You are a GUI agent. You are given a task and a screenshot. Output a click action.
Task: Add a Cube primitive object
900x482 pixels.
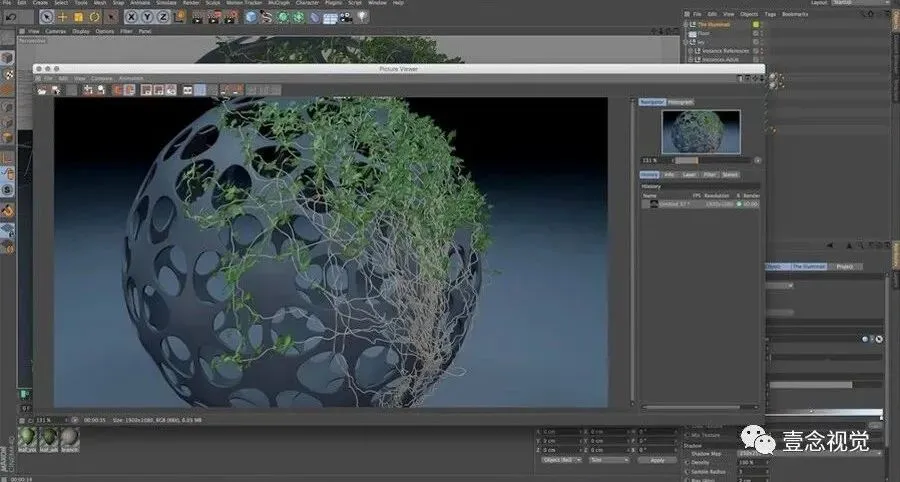(x=251, y=17)
